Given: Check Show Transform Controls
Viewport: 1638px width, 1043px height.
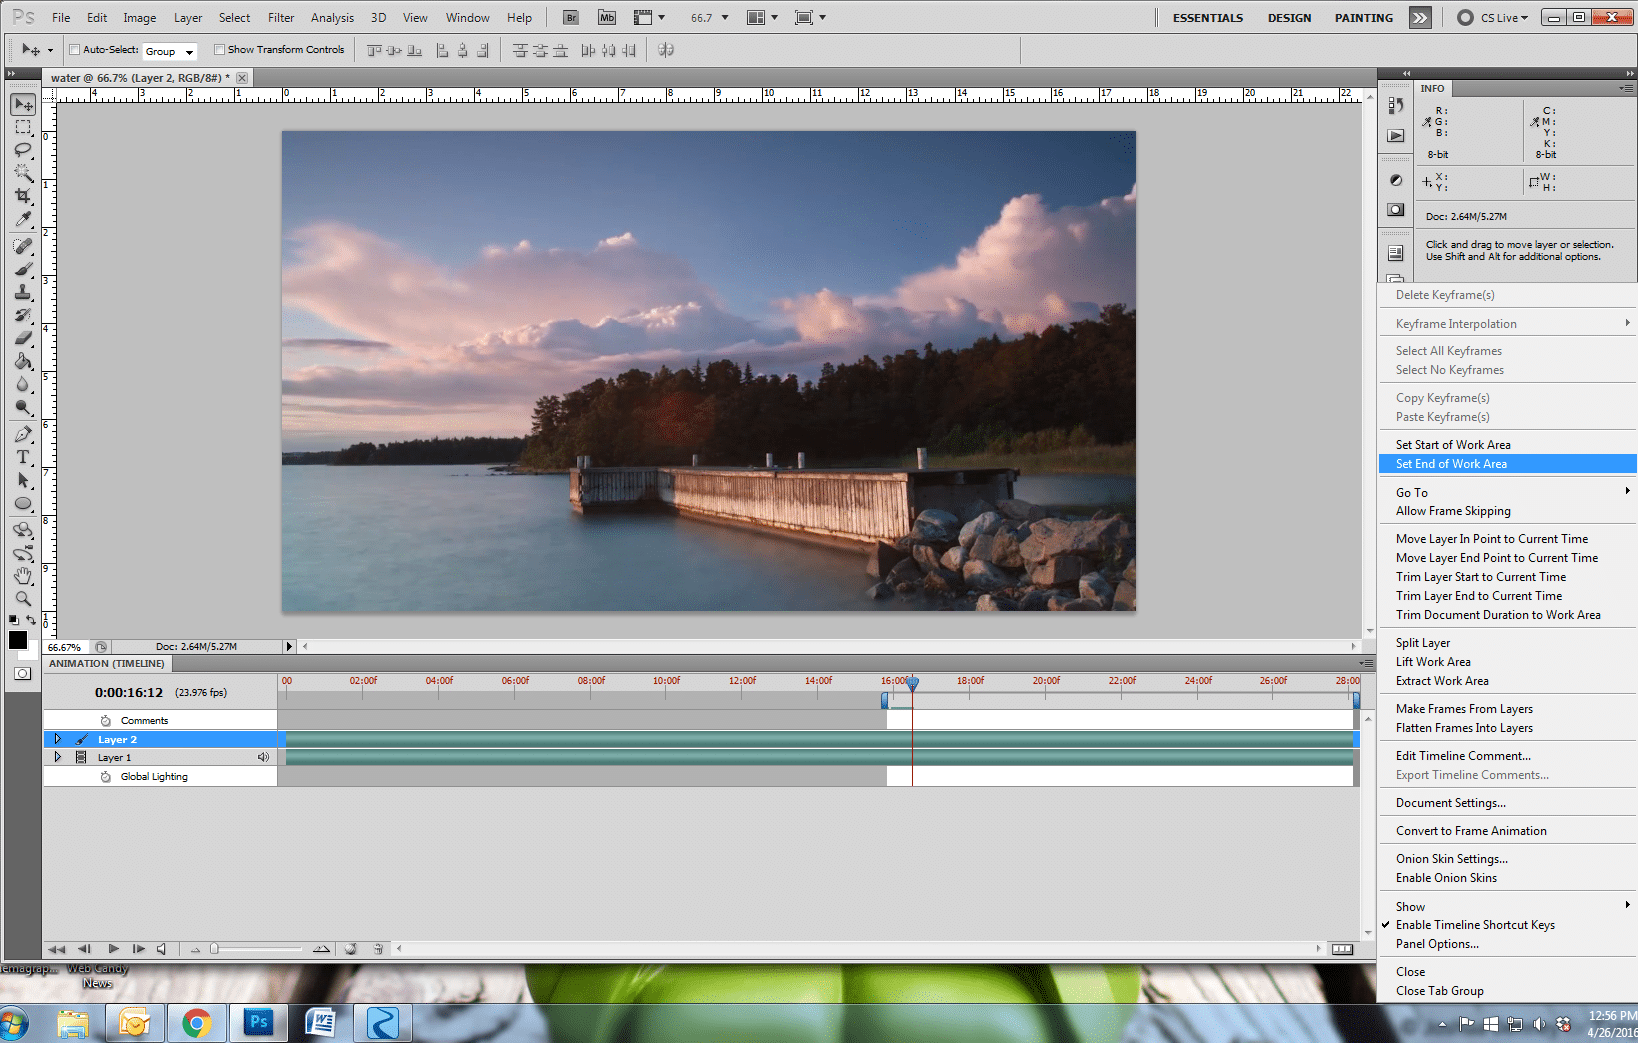Looking at the screenshot, I should [x=219, y=50].
